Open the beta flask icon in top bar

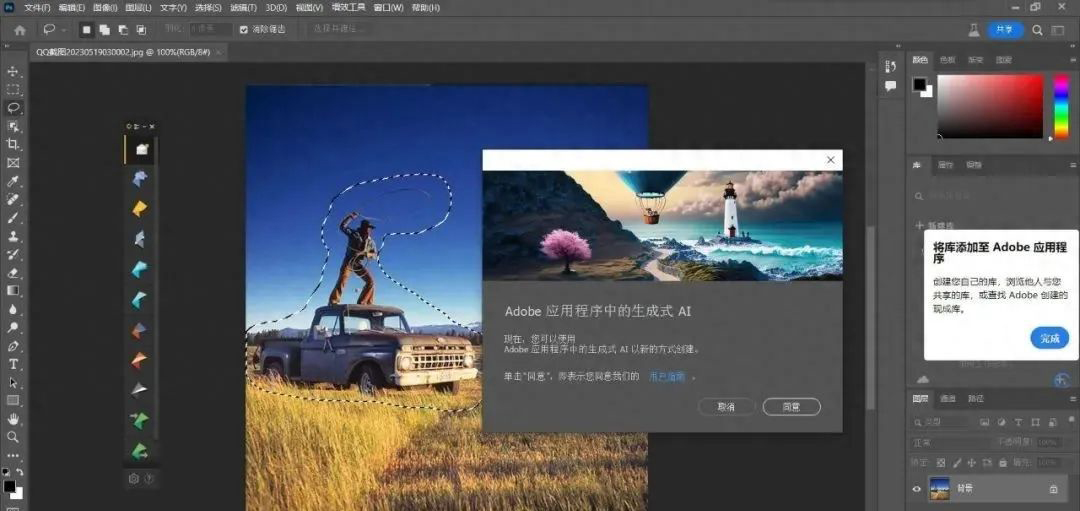click(x=973, y=30)
